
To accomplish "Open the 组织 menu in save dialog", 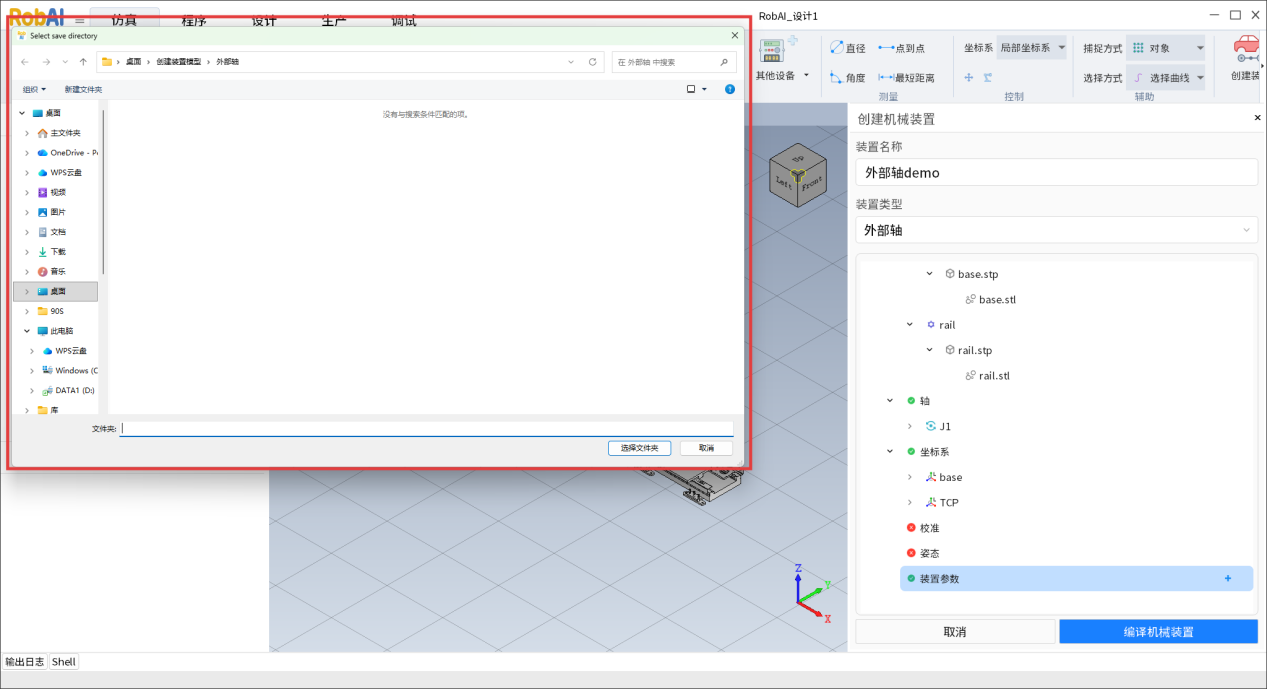I will 34,89.
